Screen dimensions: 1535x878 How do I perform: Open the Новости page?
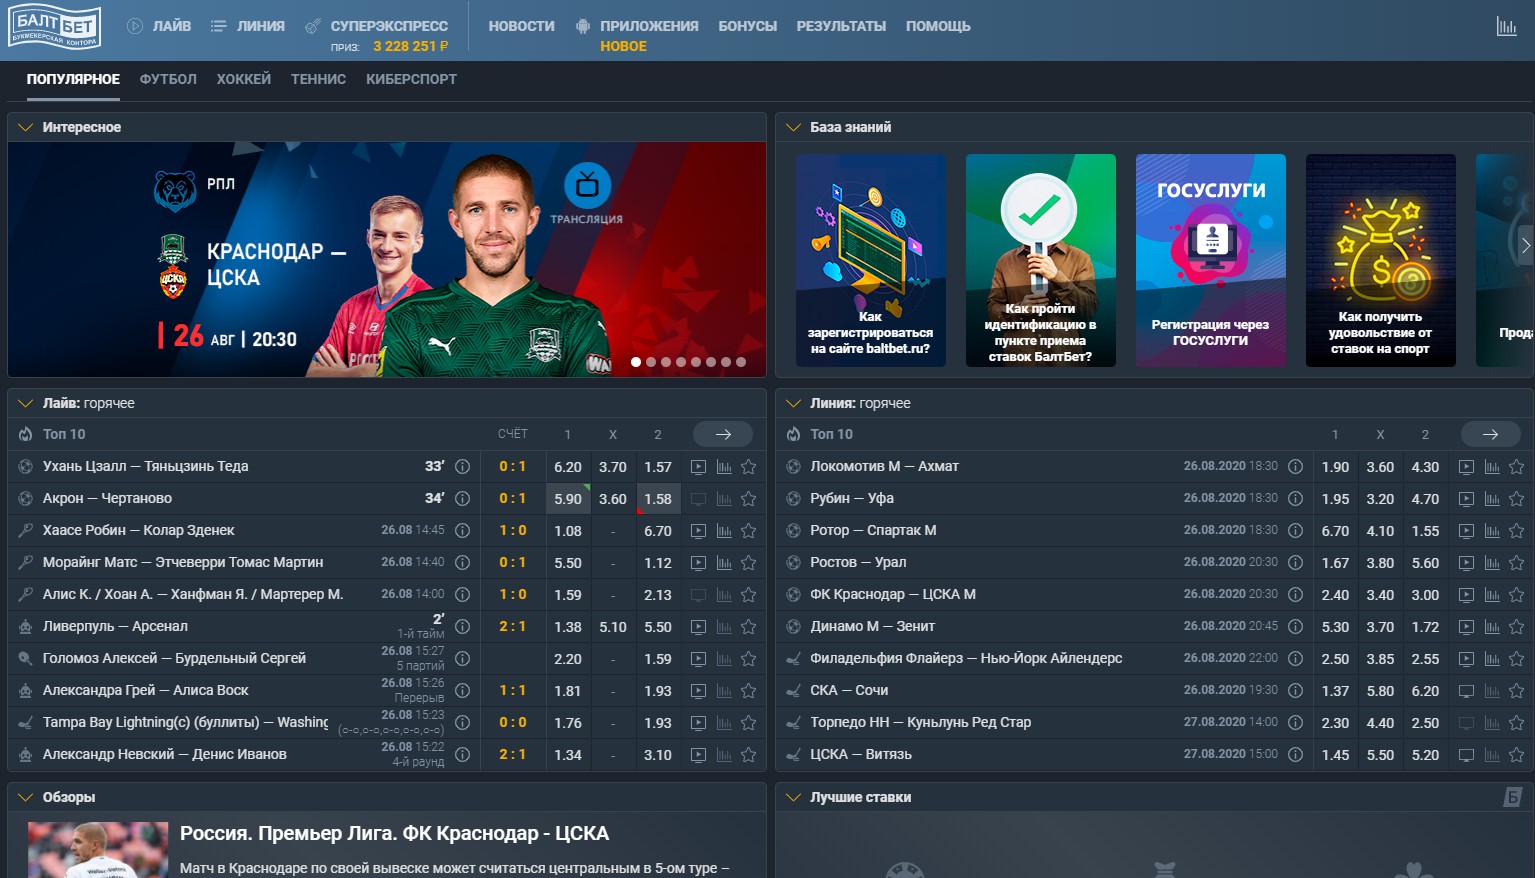pyautogui.click(x=521, y=26)
